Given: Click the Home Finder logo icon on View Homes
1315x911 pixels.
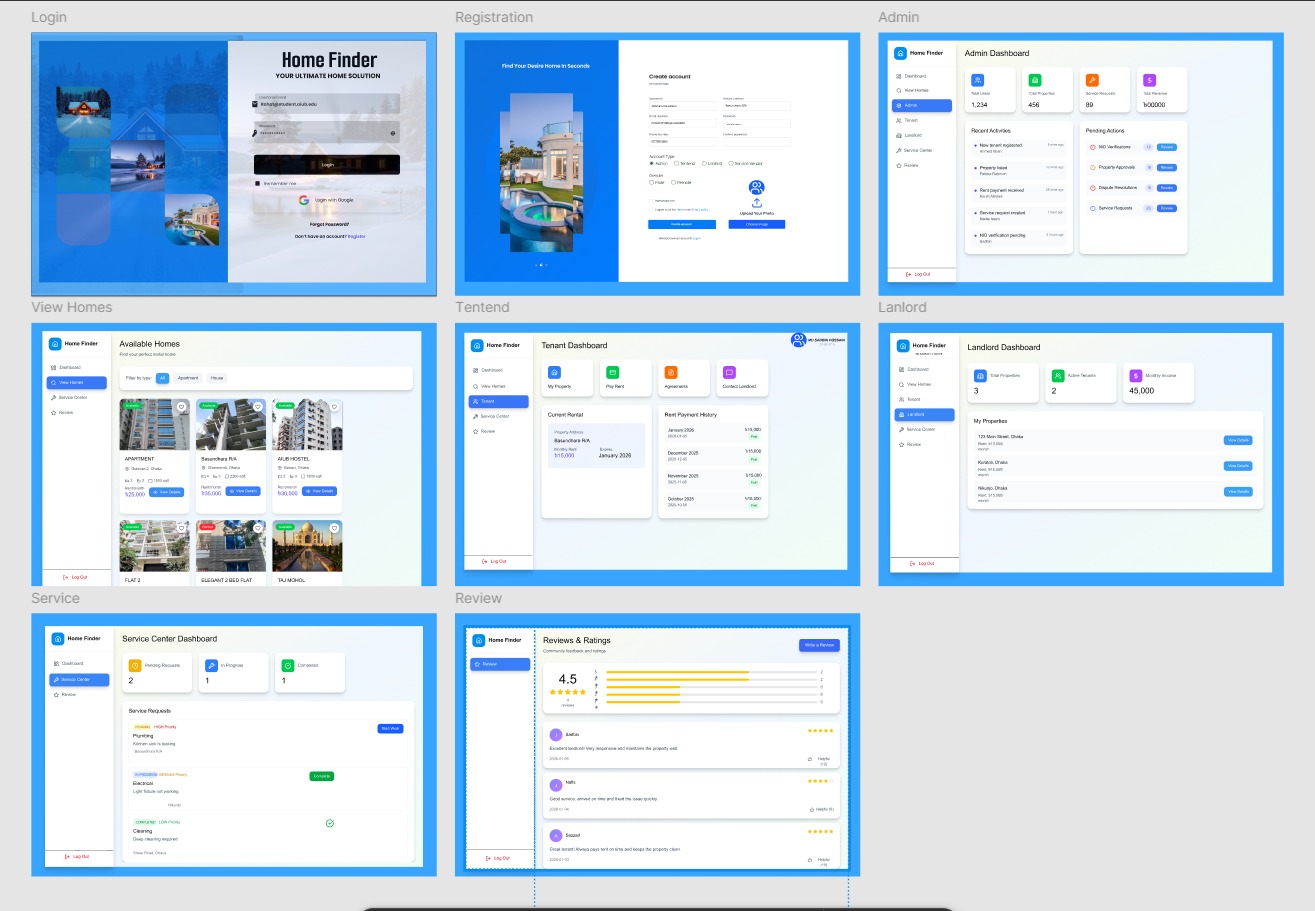Looking at the screenshot, I should tap(55, 344).
